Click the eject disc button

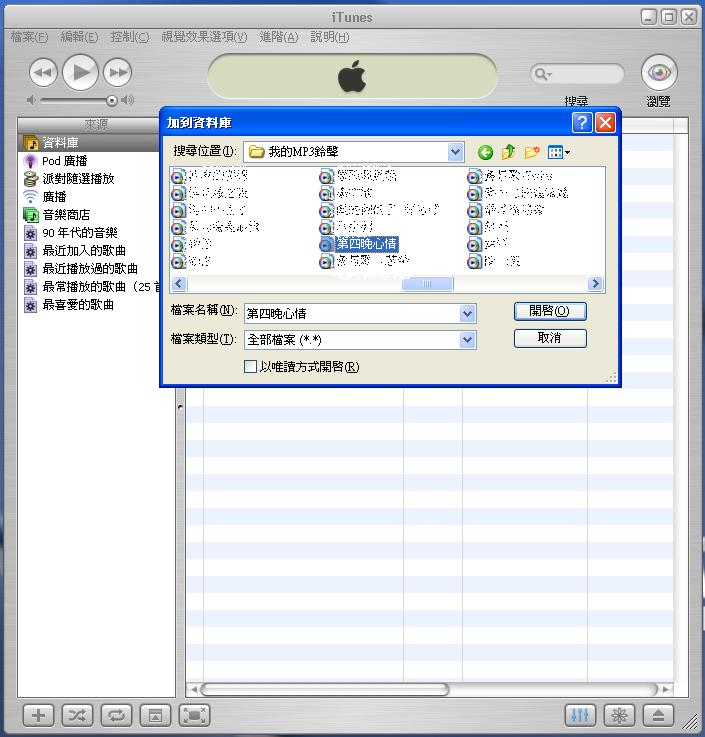(658, 715)
